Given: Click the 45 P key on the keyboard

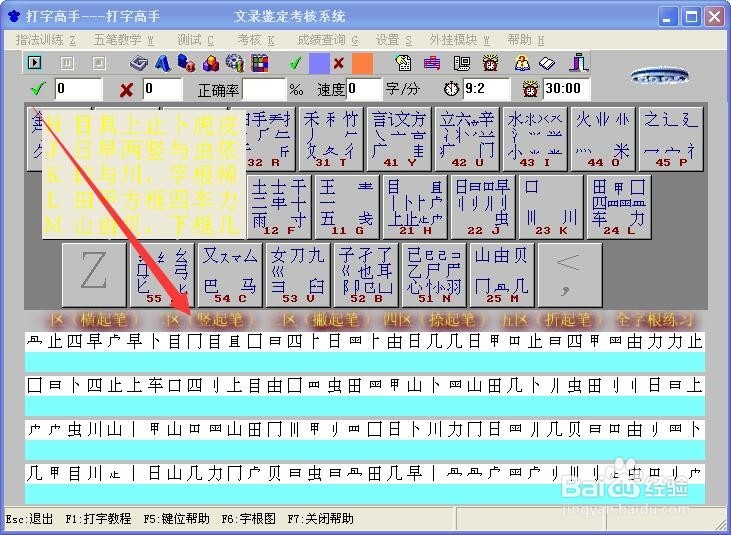Looking at the screenshot, I should pos(671,139).
